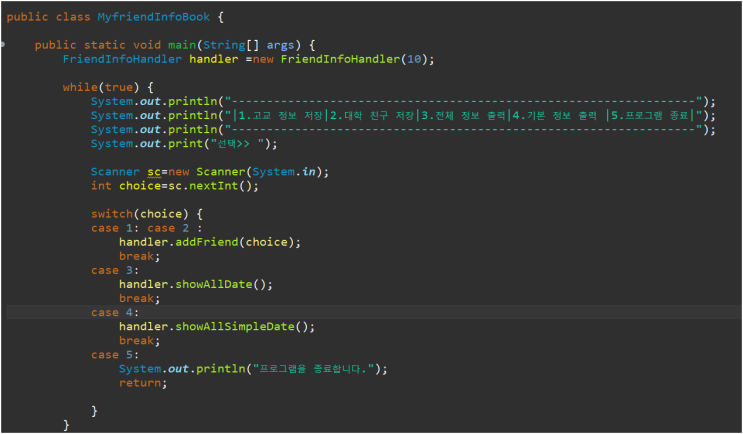The width and height of the screenshot is (743, 434).
Task: Place cursor on the literal 10 argument
Action: click(414, 59)
